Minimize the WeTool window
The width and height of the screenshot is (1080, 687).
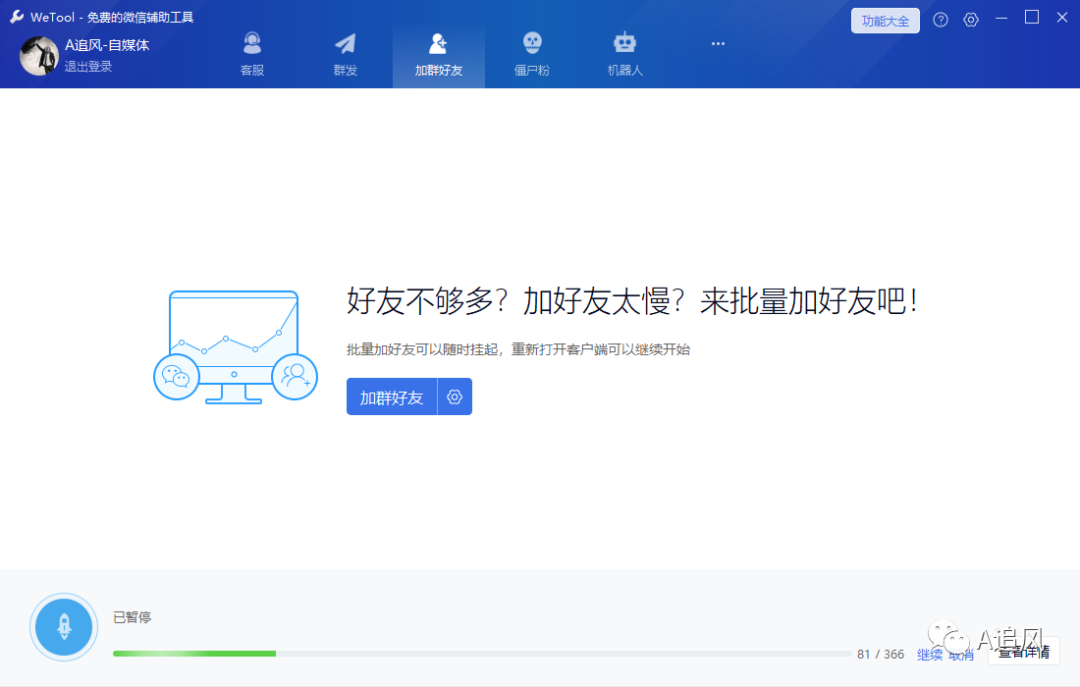pos(1001,18)
